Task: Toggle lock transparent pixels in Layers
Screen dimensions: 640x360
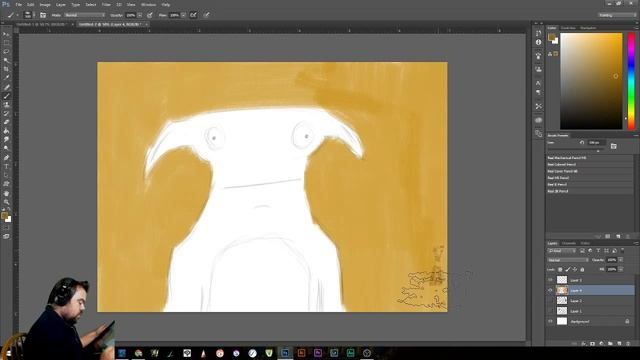Action: [x=560, y=269]
